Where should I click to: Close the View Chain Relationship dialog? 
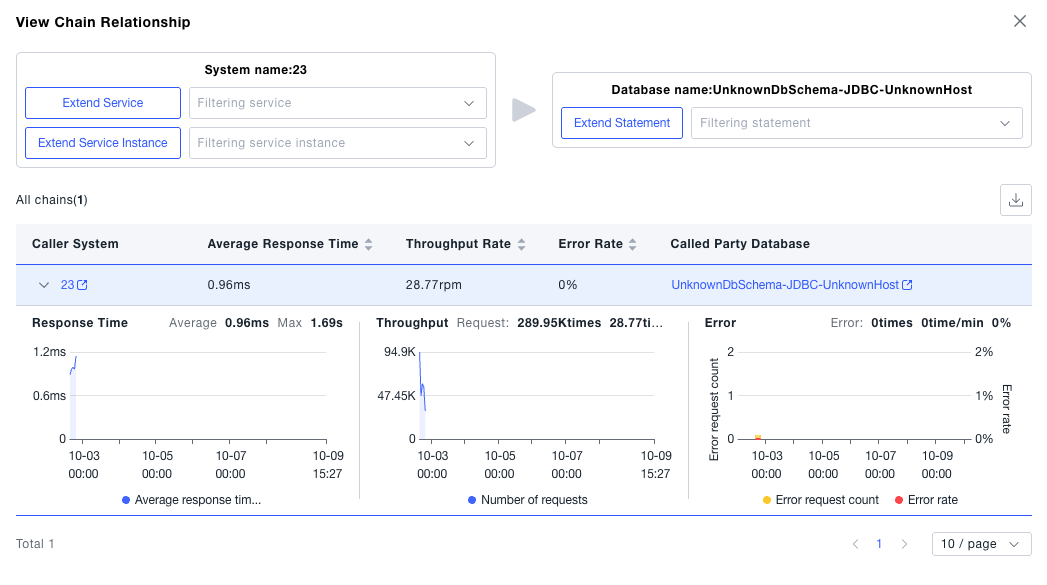tap(1019, 21)
